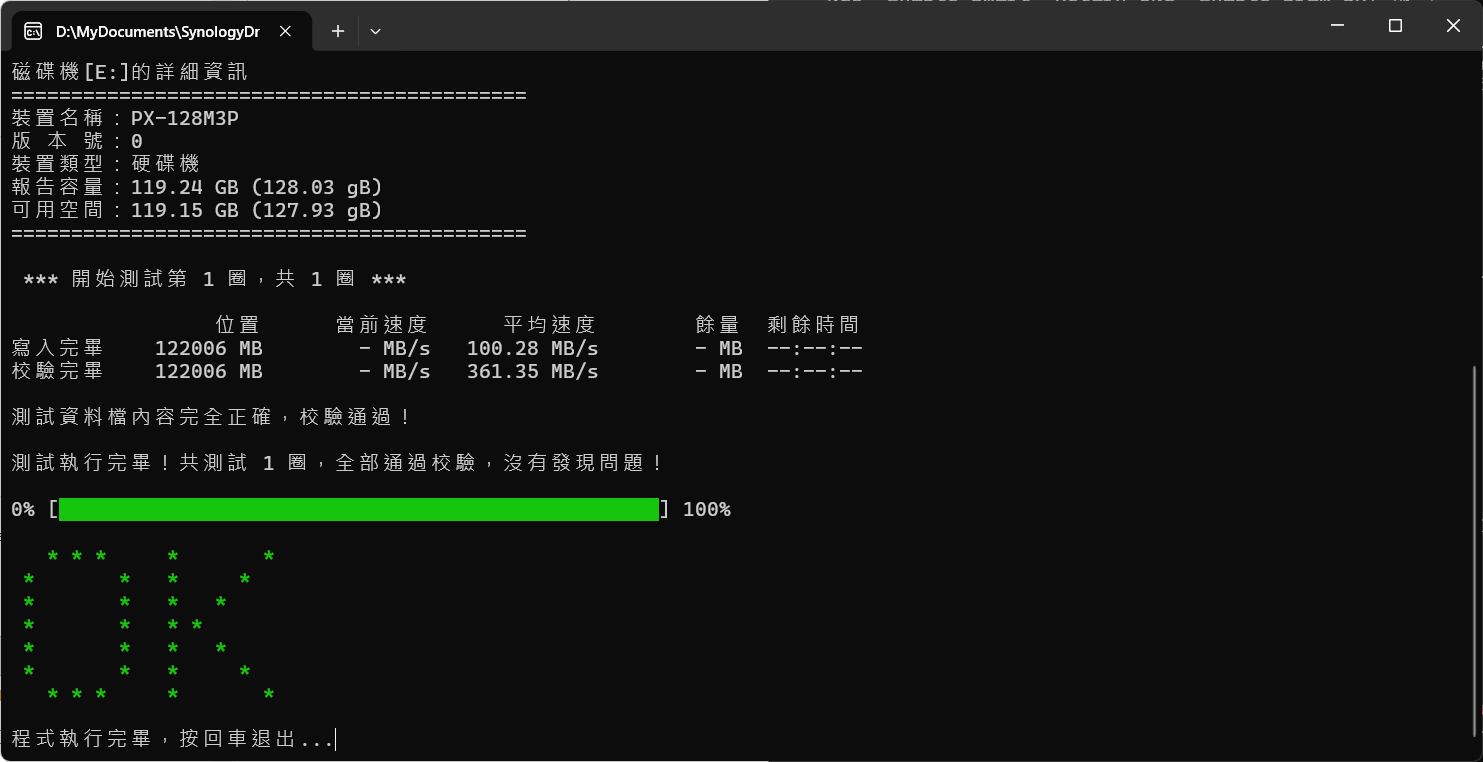Click the 寫入完畢 row label
This screenshot has width=1483, height=762.
(57, 348)
